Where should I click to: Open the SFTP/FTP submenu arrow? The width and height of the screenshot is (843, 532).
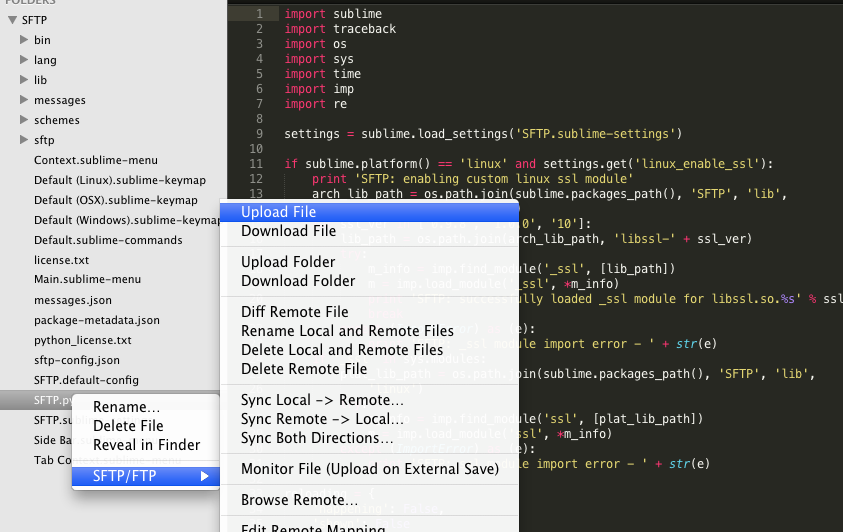[204, 475]
